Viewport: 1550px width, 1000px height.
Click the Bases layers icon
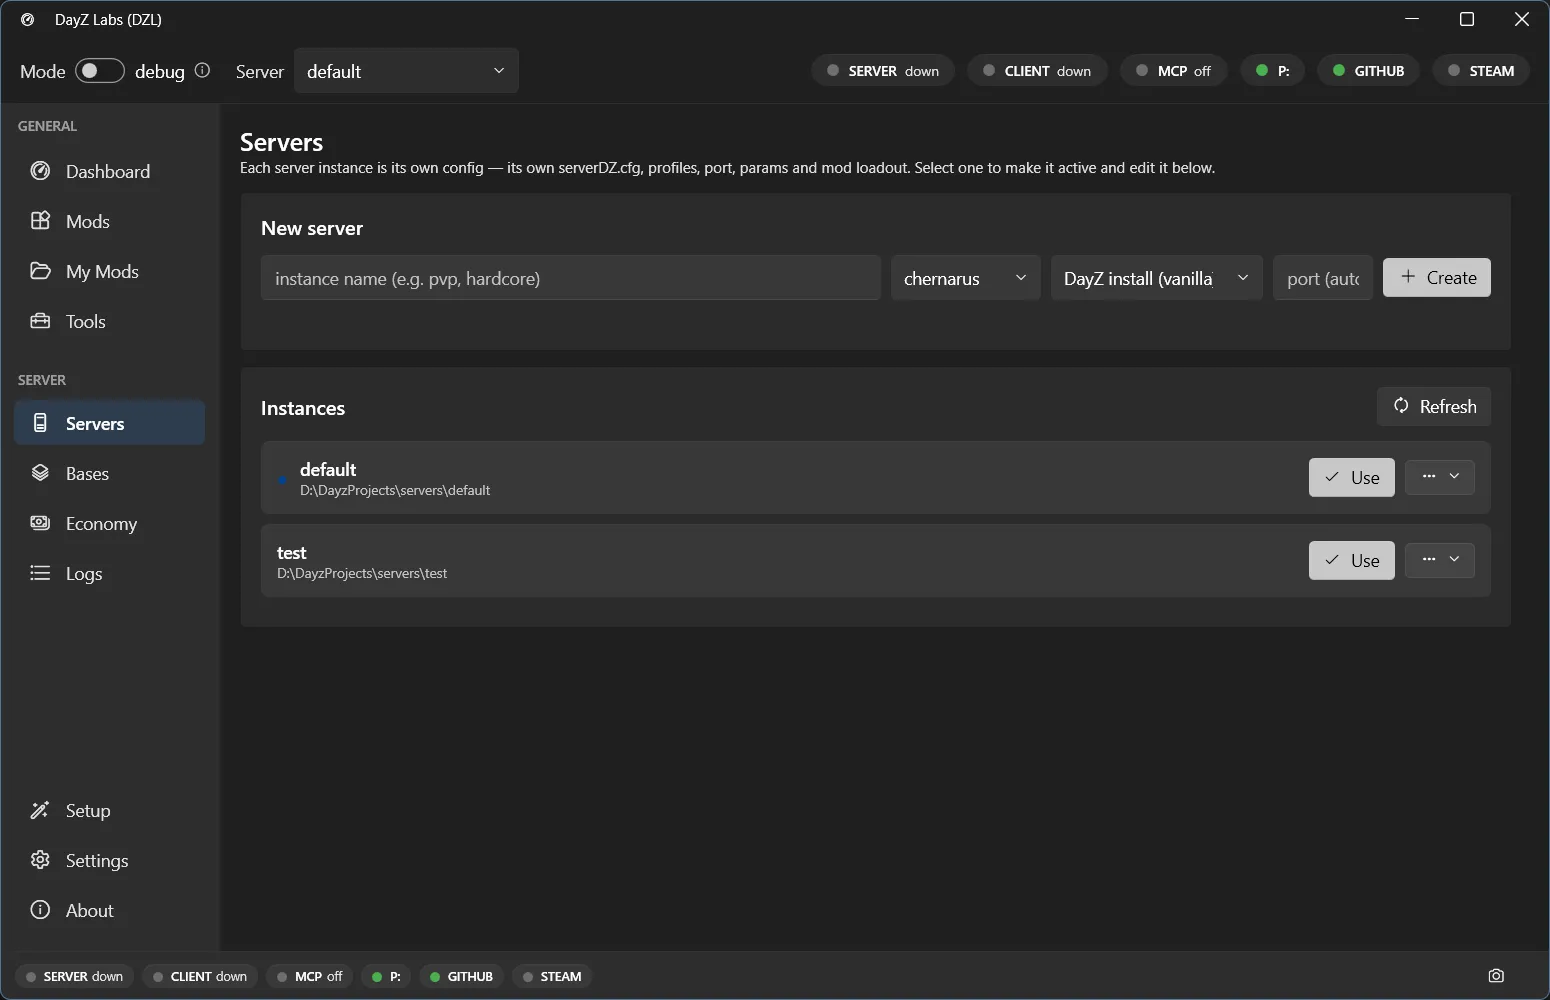pos(40,473)
